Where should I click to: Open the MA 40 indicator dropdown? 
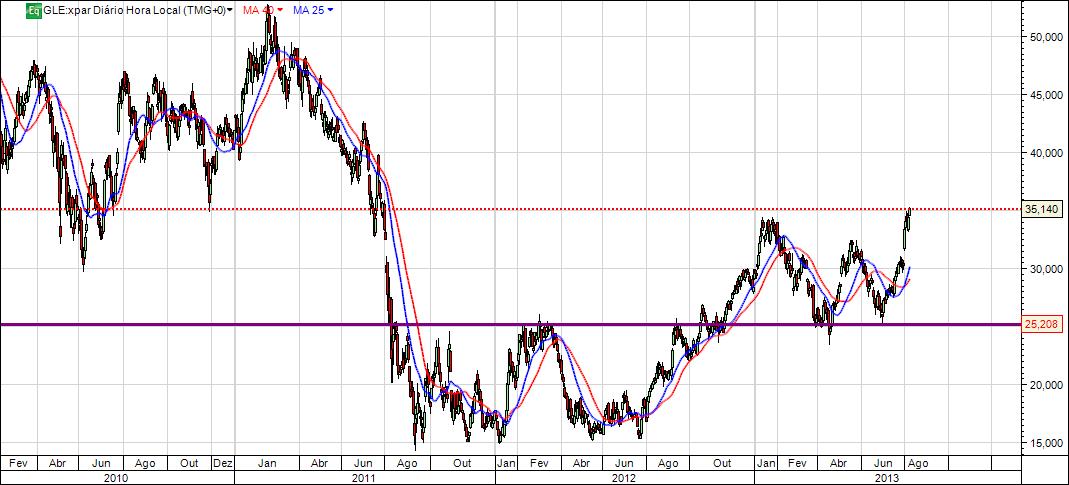coord(280,10)
